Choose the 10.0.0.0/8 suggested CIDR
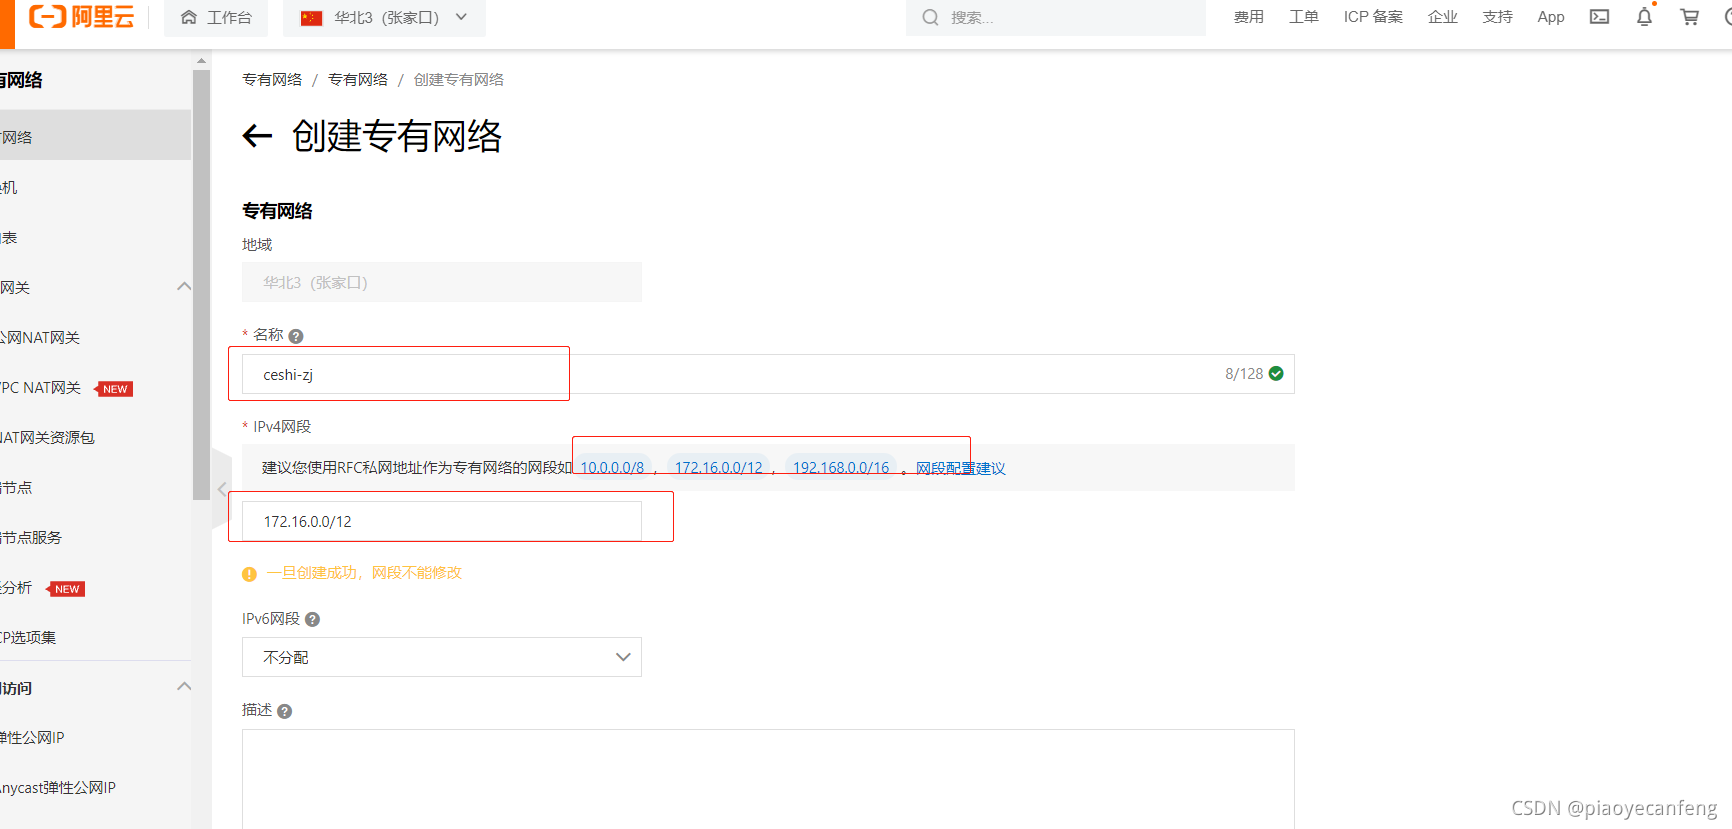 tap(612, 467)
